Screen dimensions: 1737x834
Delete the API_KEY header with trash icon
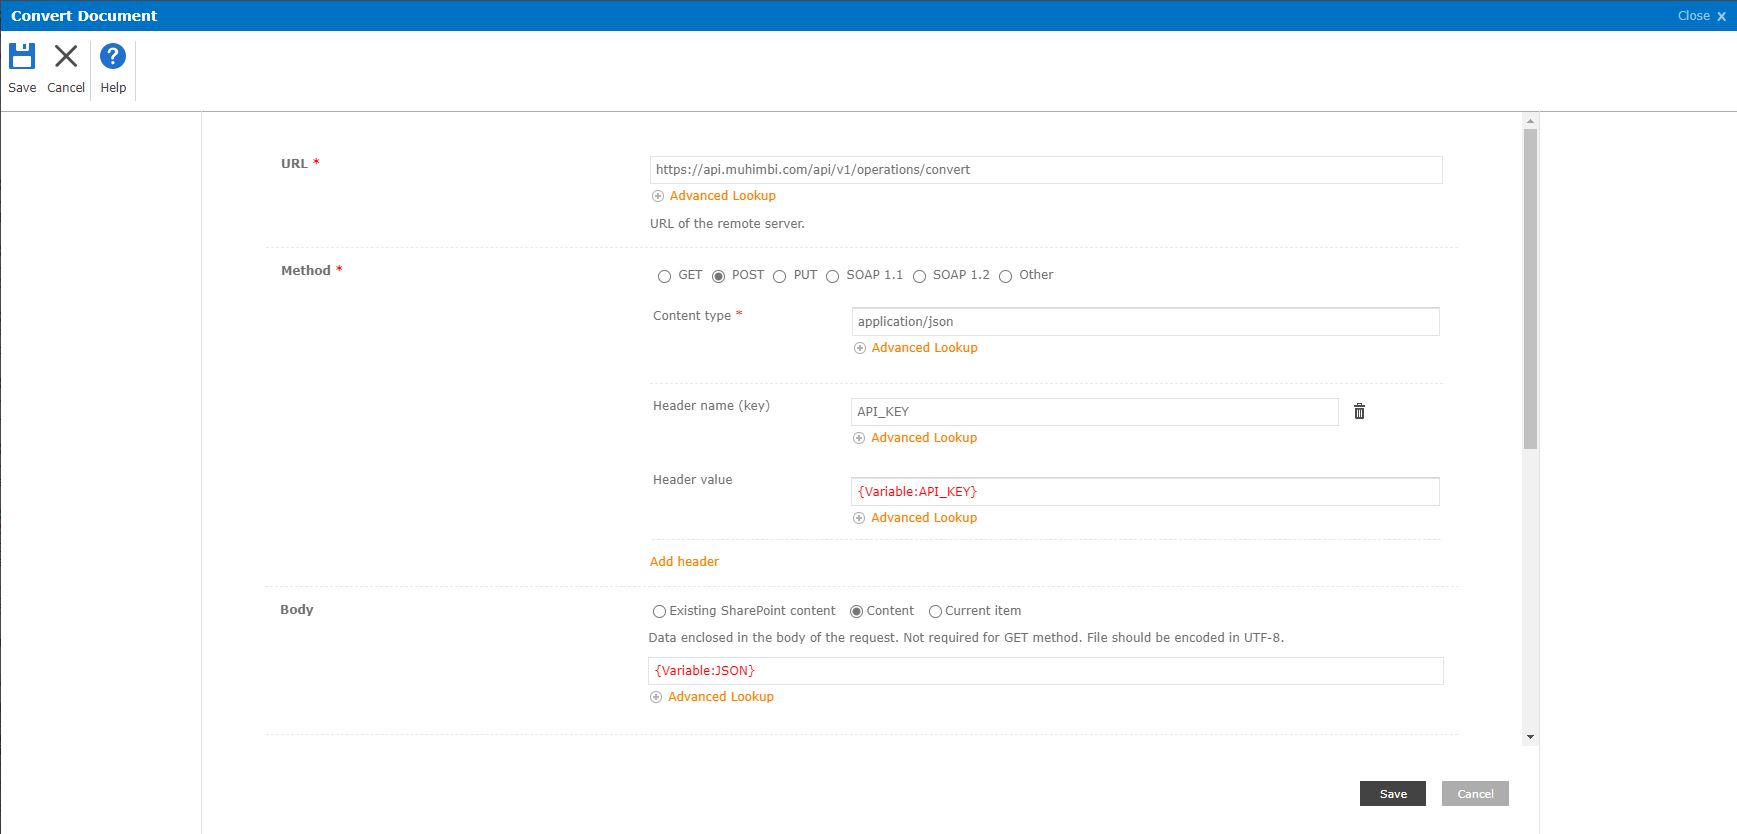[1359, 411]
